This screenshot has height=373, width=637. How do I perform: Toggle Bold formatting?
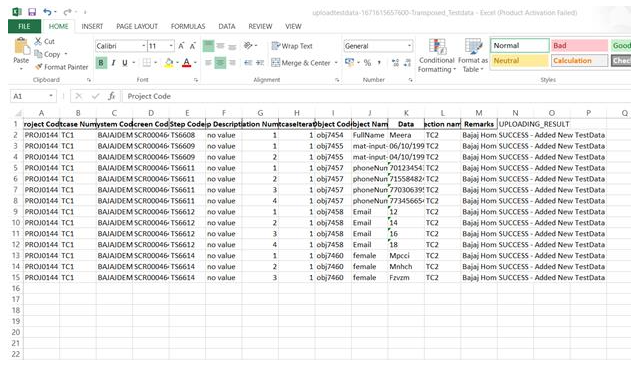click(x=101, y=63)
